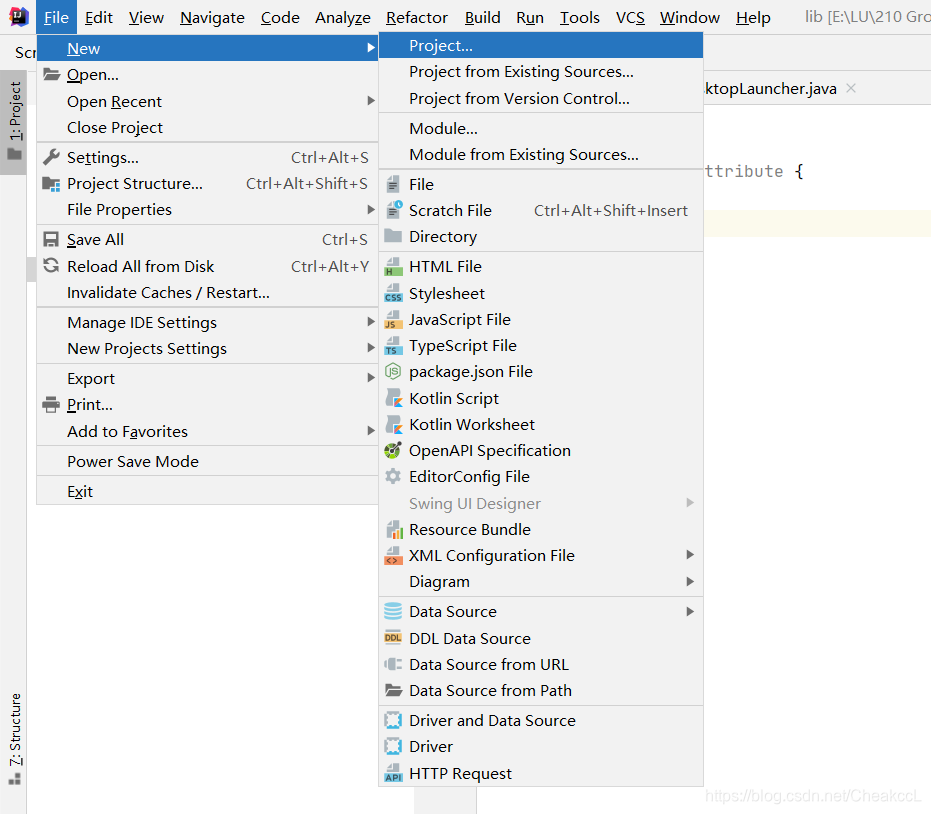Switch to the DesktopLauncher.java tab
931x814 pixels.
point(771,88)
